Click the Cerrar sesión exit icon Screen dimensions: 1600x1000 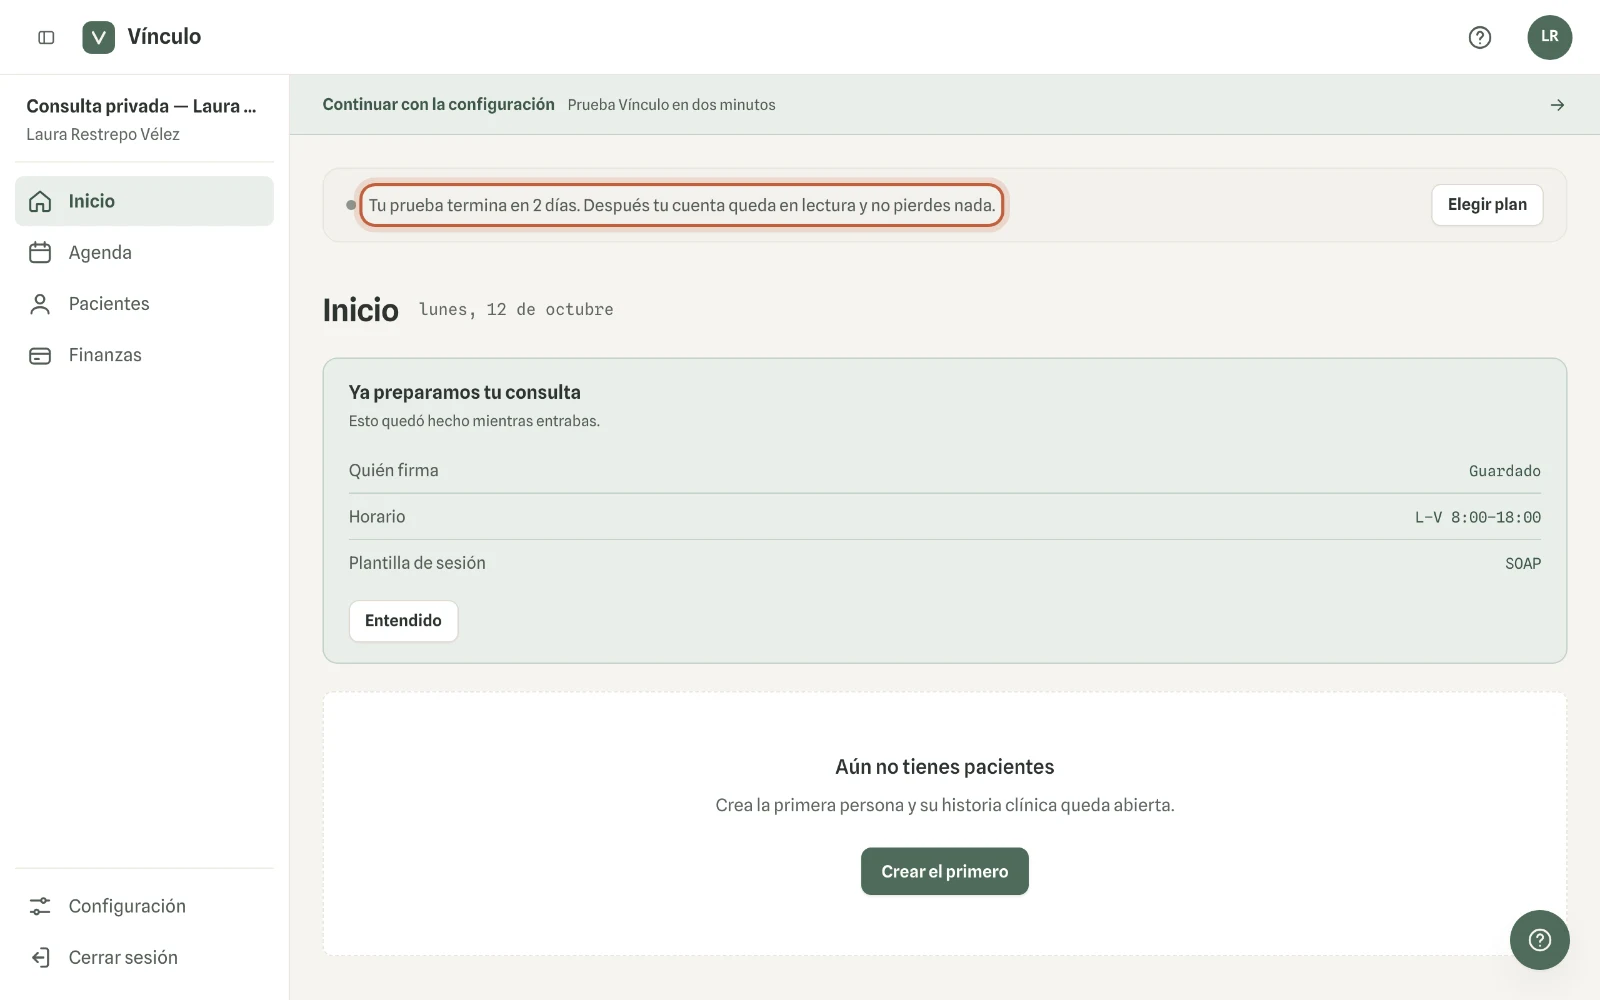(x=40, y=957)
